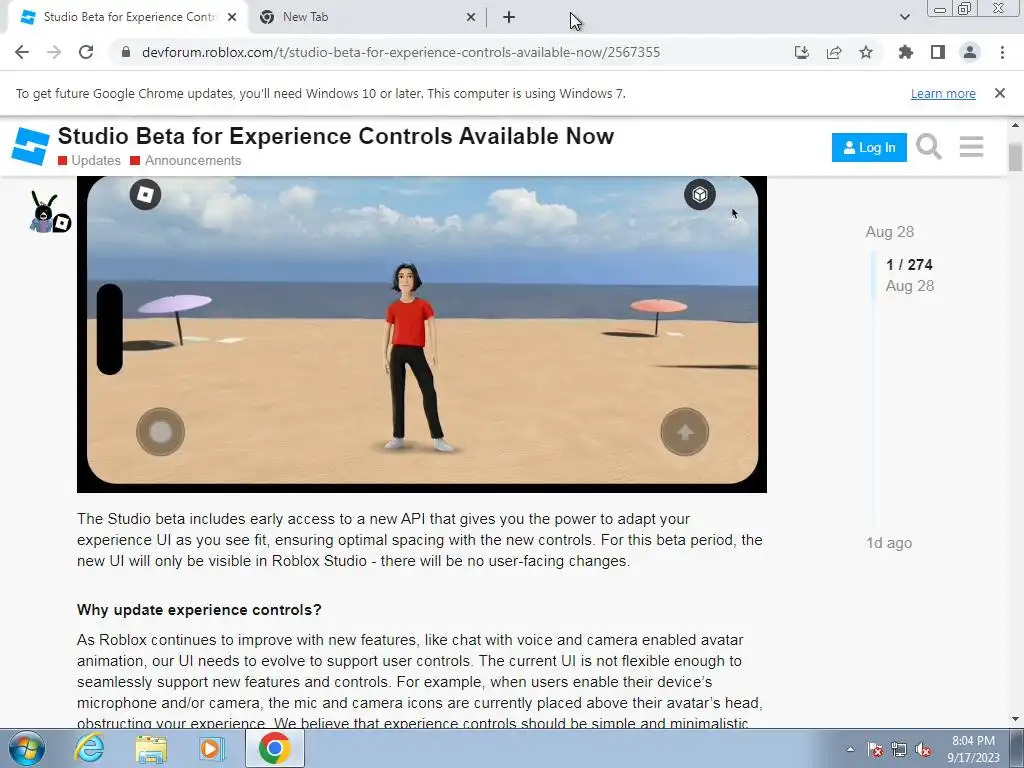Open the forum hamburger menu
Screen dimensions: 1024x768
(971, 147)
